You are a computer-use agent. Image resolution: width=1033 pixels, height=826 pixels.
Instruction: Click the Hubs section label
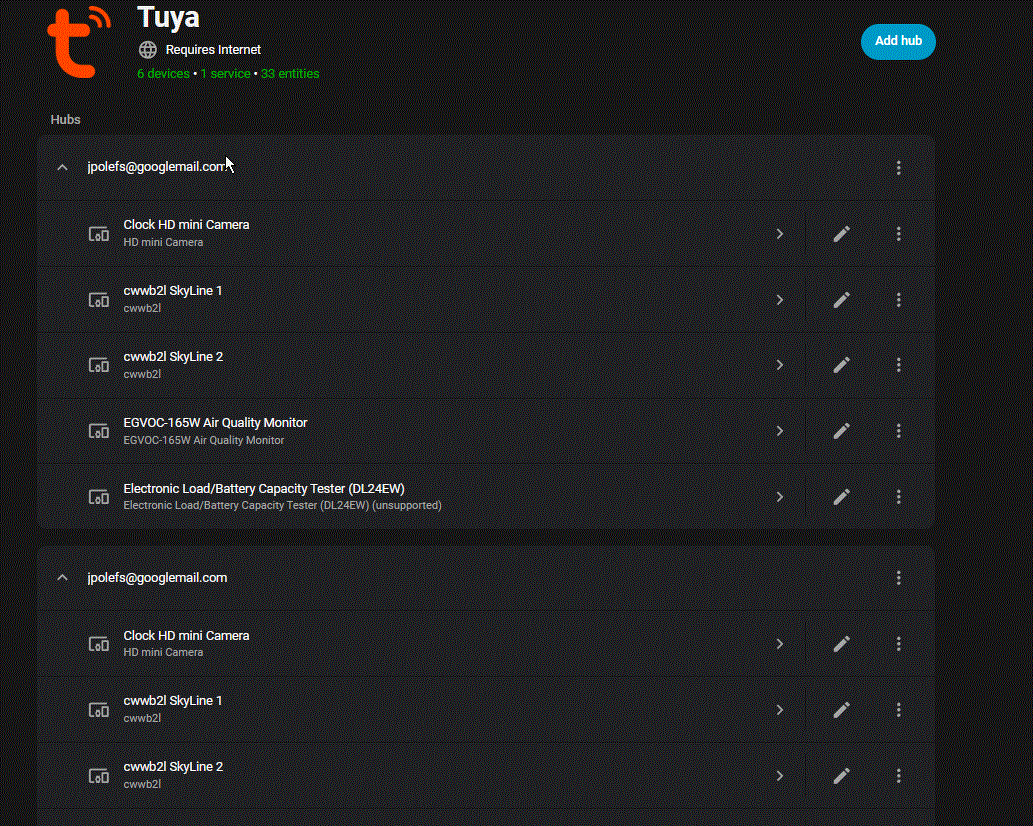point(65,119)
